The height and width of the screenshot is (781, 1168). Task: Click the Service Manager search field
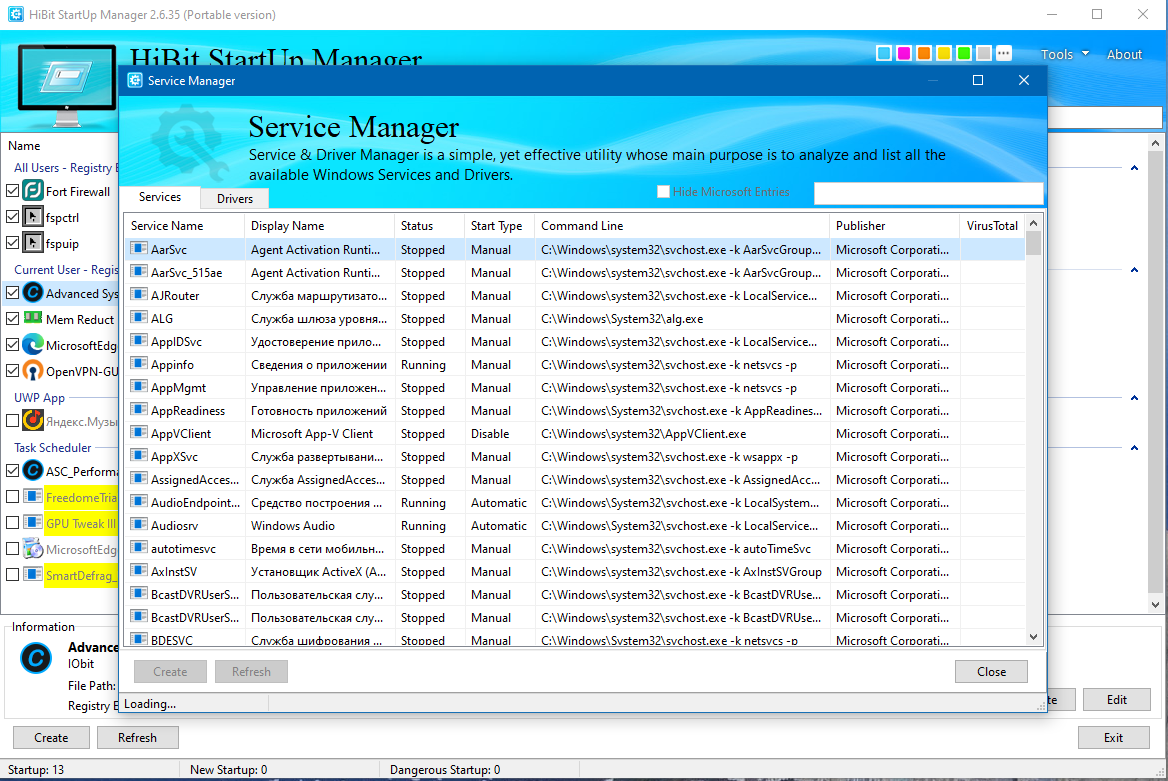[x=928, y=193]
